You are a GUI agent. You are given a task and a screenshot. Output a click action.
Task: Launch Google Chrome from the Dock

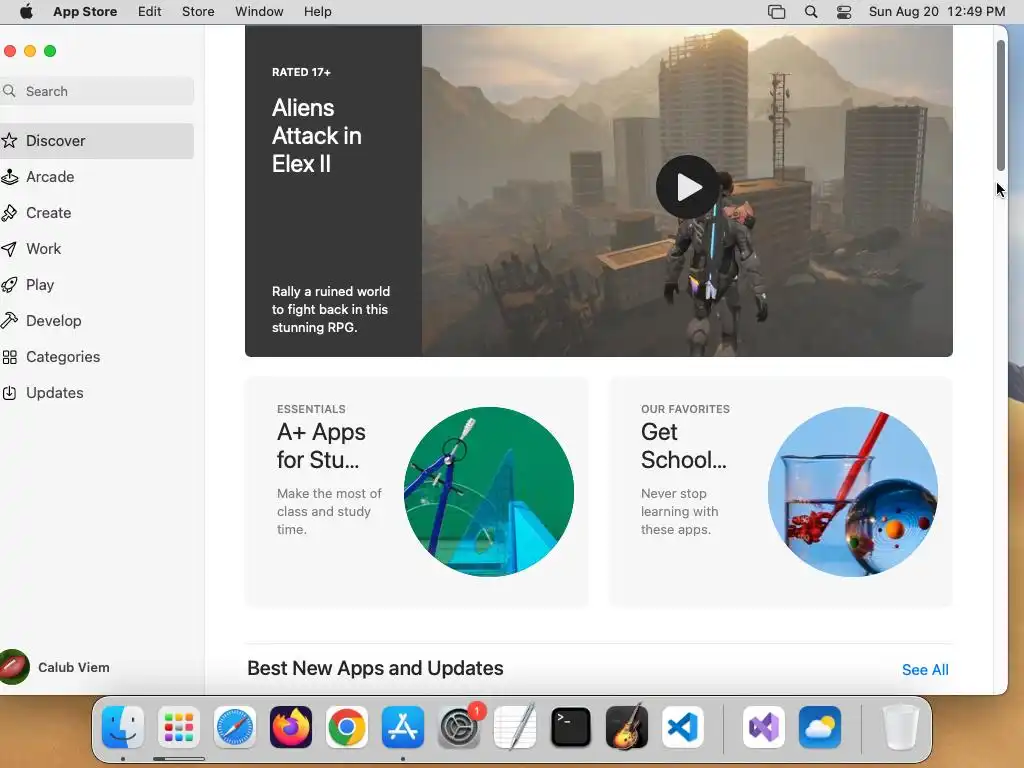347,727
